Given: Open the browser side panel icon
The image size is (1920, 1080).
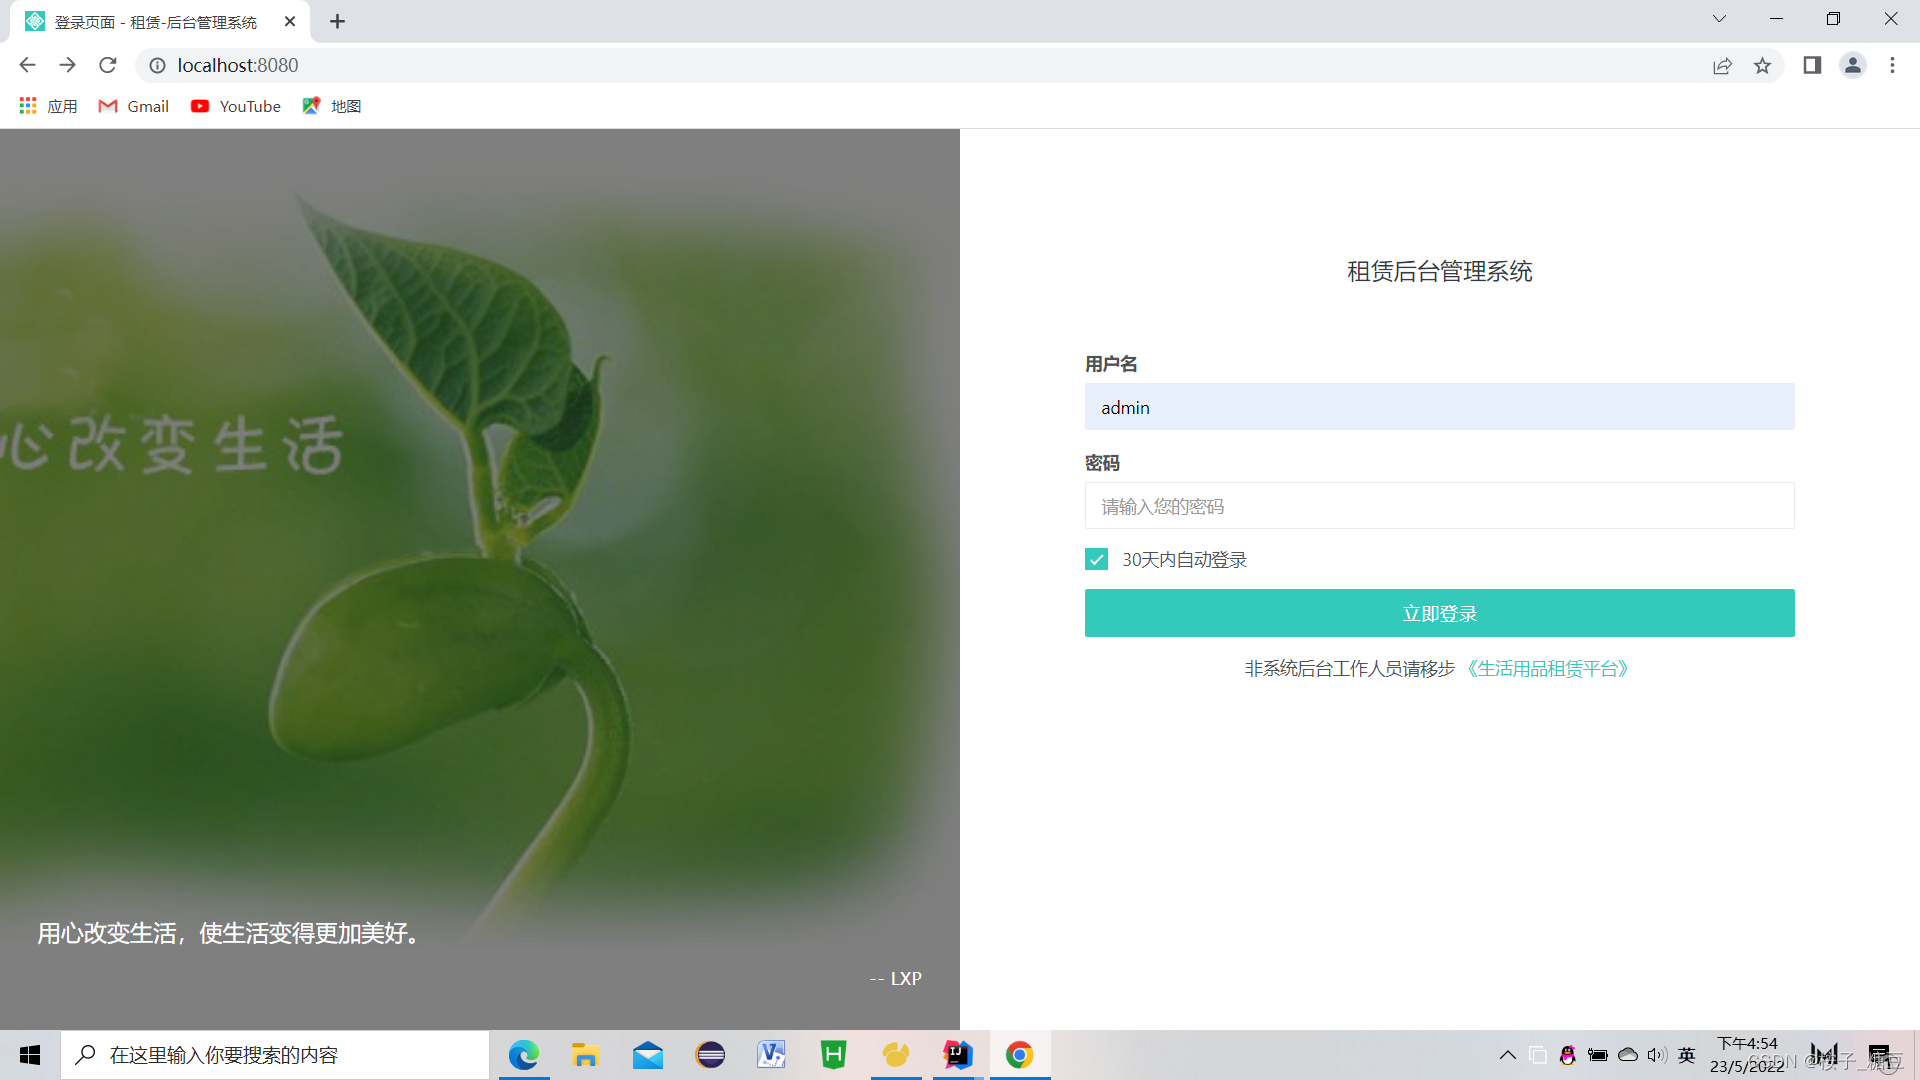Looking at the screenshot, I should click(1812, 65).
